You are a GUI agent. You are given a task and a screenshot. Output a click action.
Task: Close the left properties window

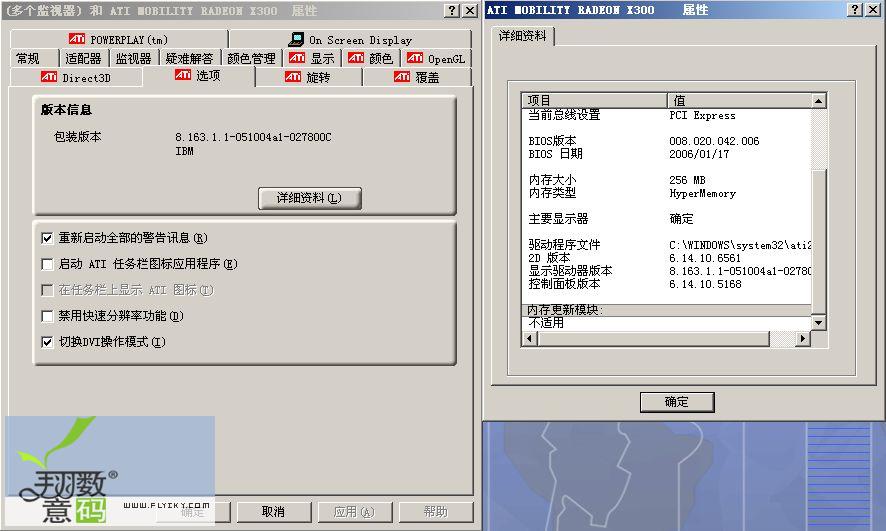click(470, 11)
